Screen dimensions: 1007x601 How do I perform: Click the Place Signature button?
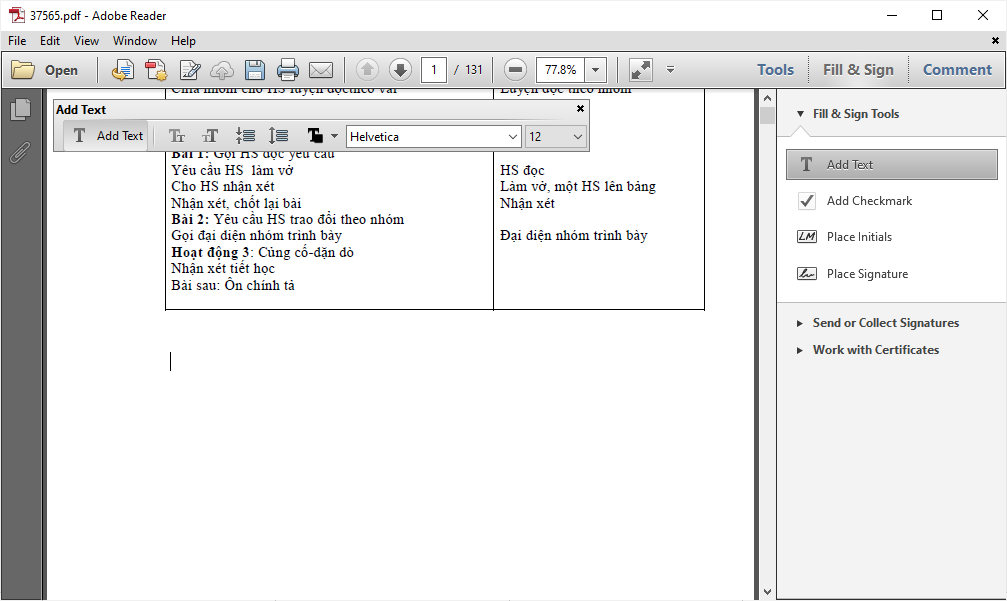point(866,274)
